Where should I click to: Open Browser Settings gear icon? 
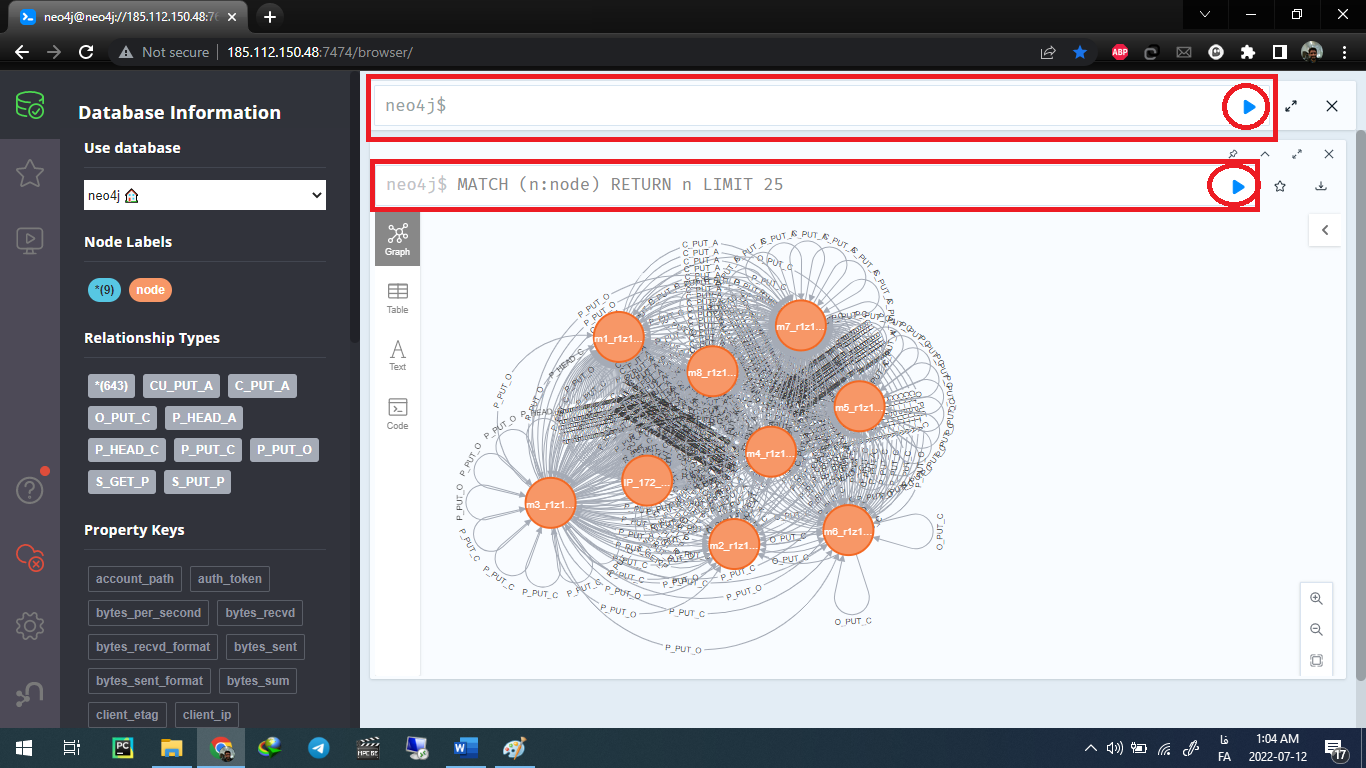[x=30, y=626]
